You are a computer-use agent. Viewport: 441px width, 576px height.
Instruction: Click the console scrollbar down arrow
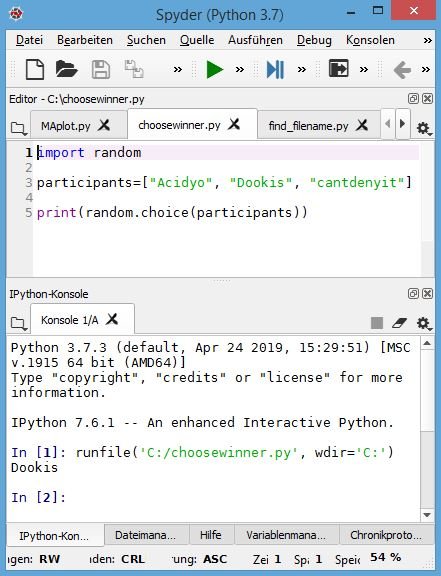tap(427, 515)
